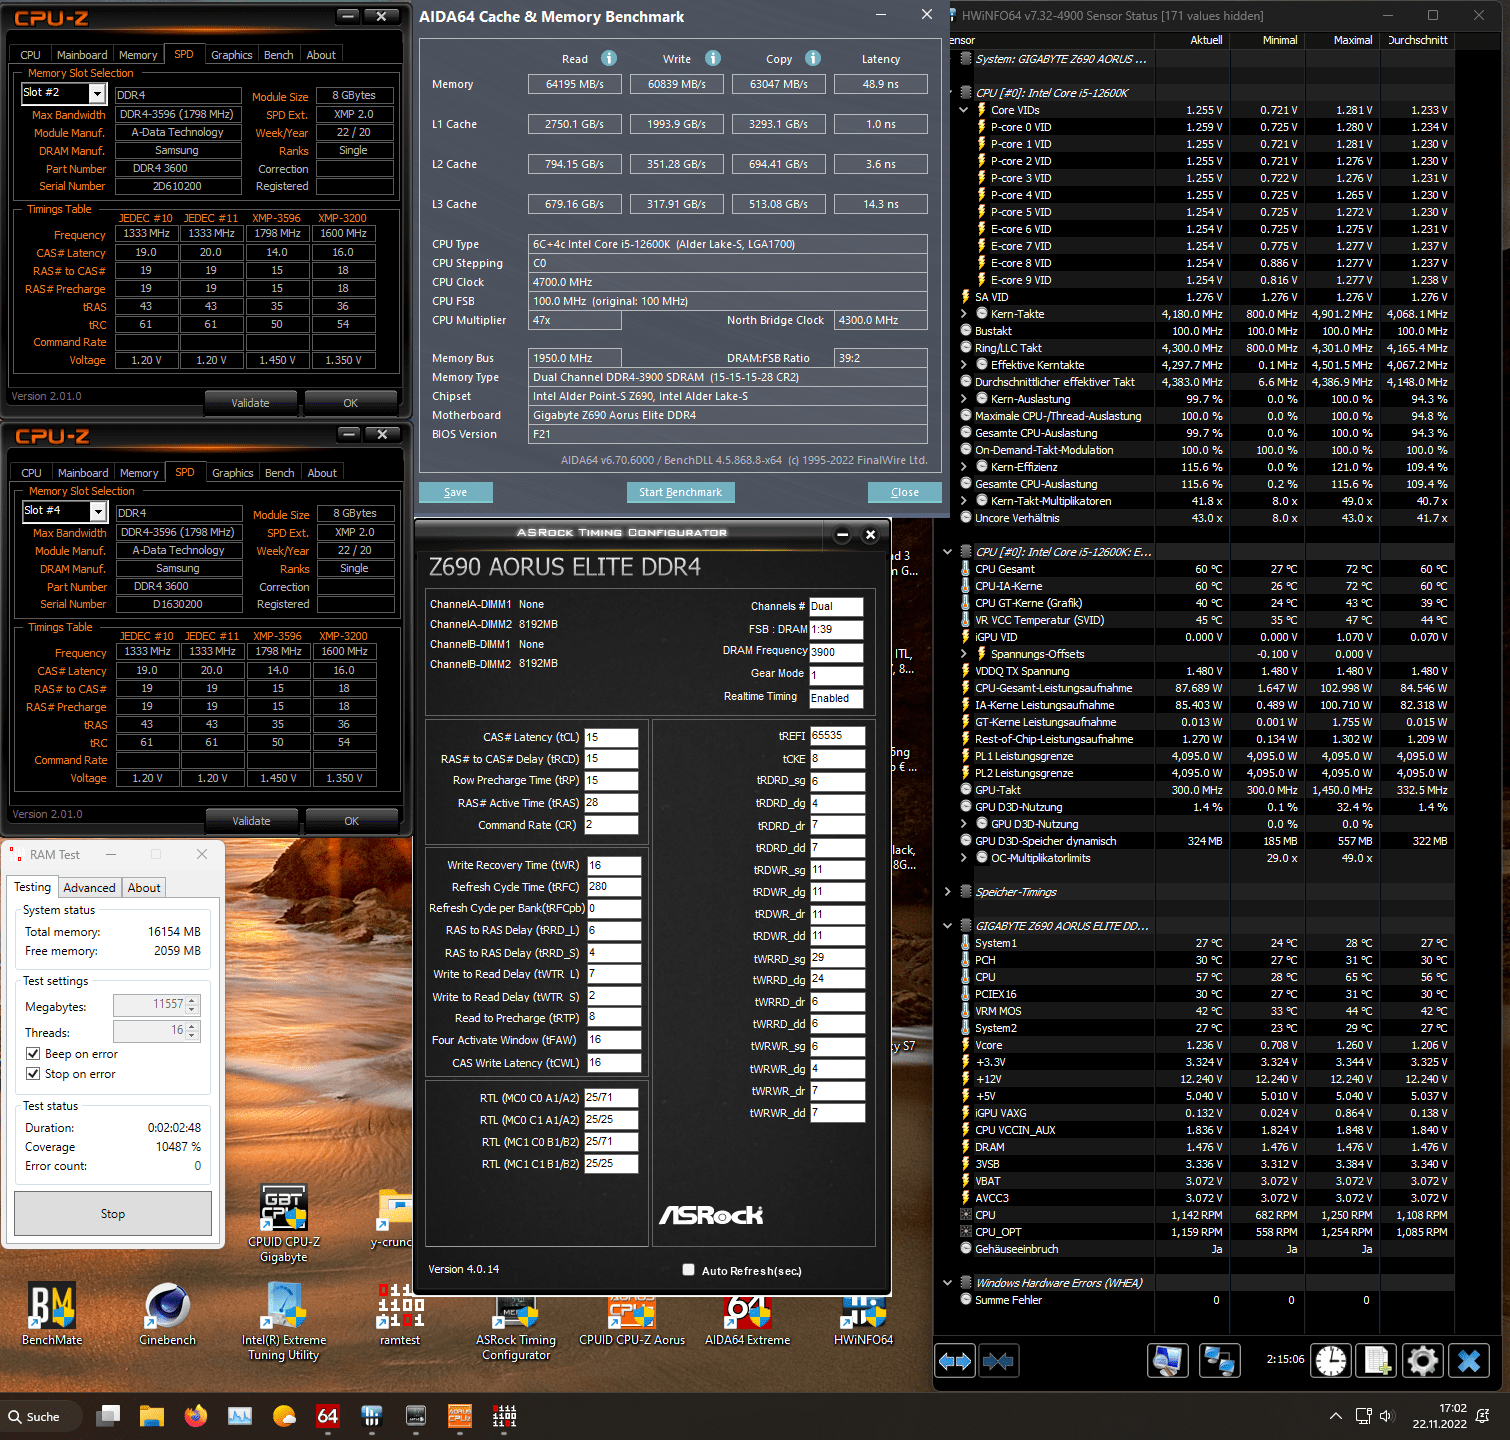The image size is (1510, 1440).
Task: Expand the Kern-Takte row in HWiNFO
Action: click(964, 314)
